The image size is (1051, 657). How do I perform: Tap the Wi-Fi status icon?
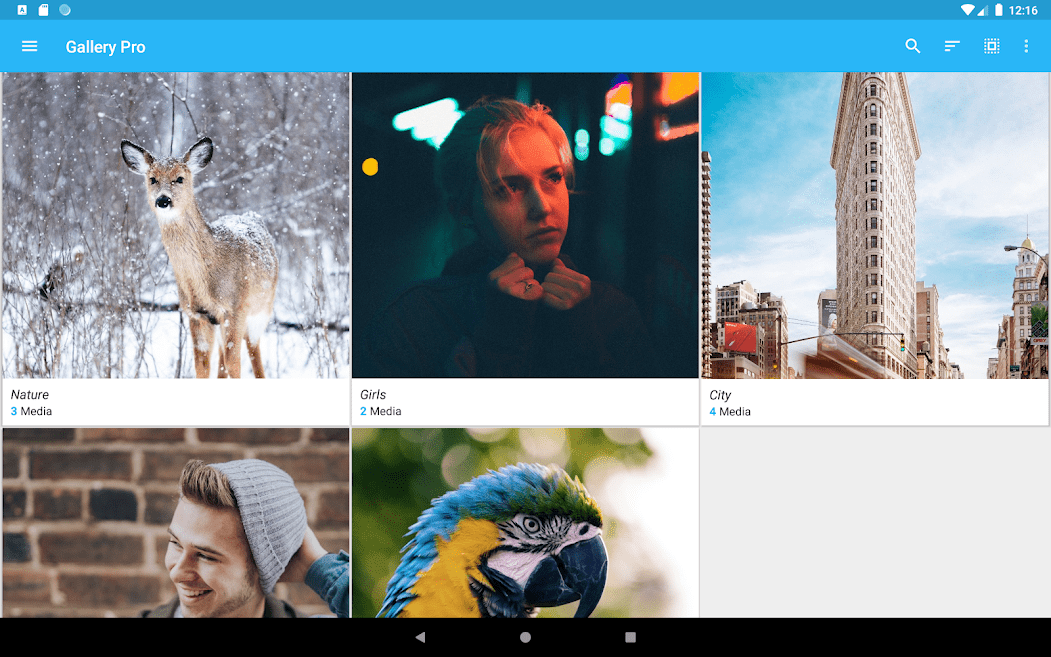(x=967, y=10)
